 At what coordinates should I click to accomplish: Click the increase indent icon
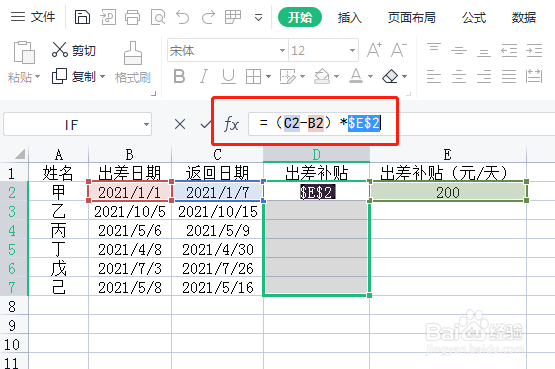(x=534, y=51)
